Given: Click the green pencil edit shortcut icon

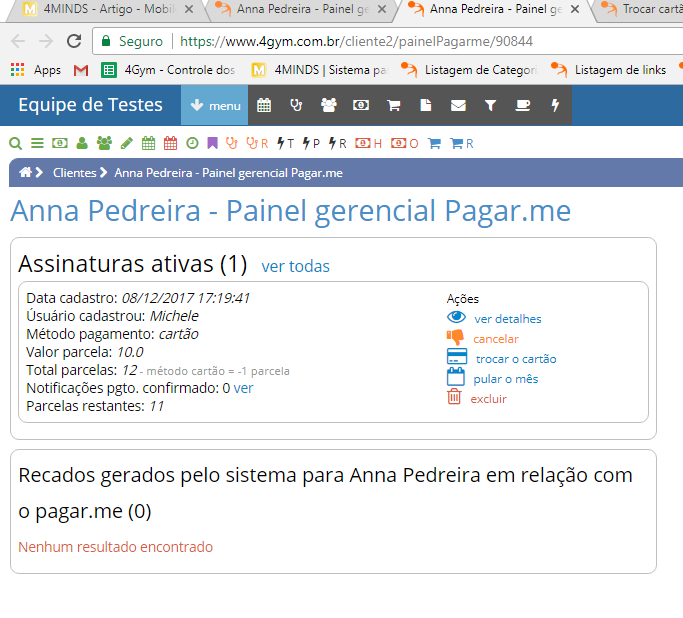Looking at the screenshot, I should pos(126,143).
